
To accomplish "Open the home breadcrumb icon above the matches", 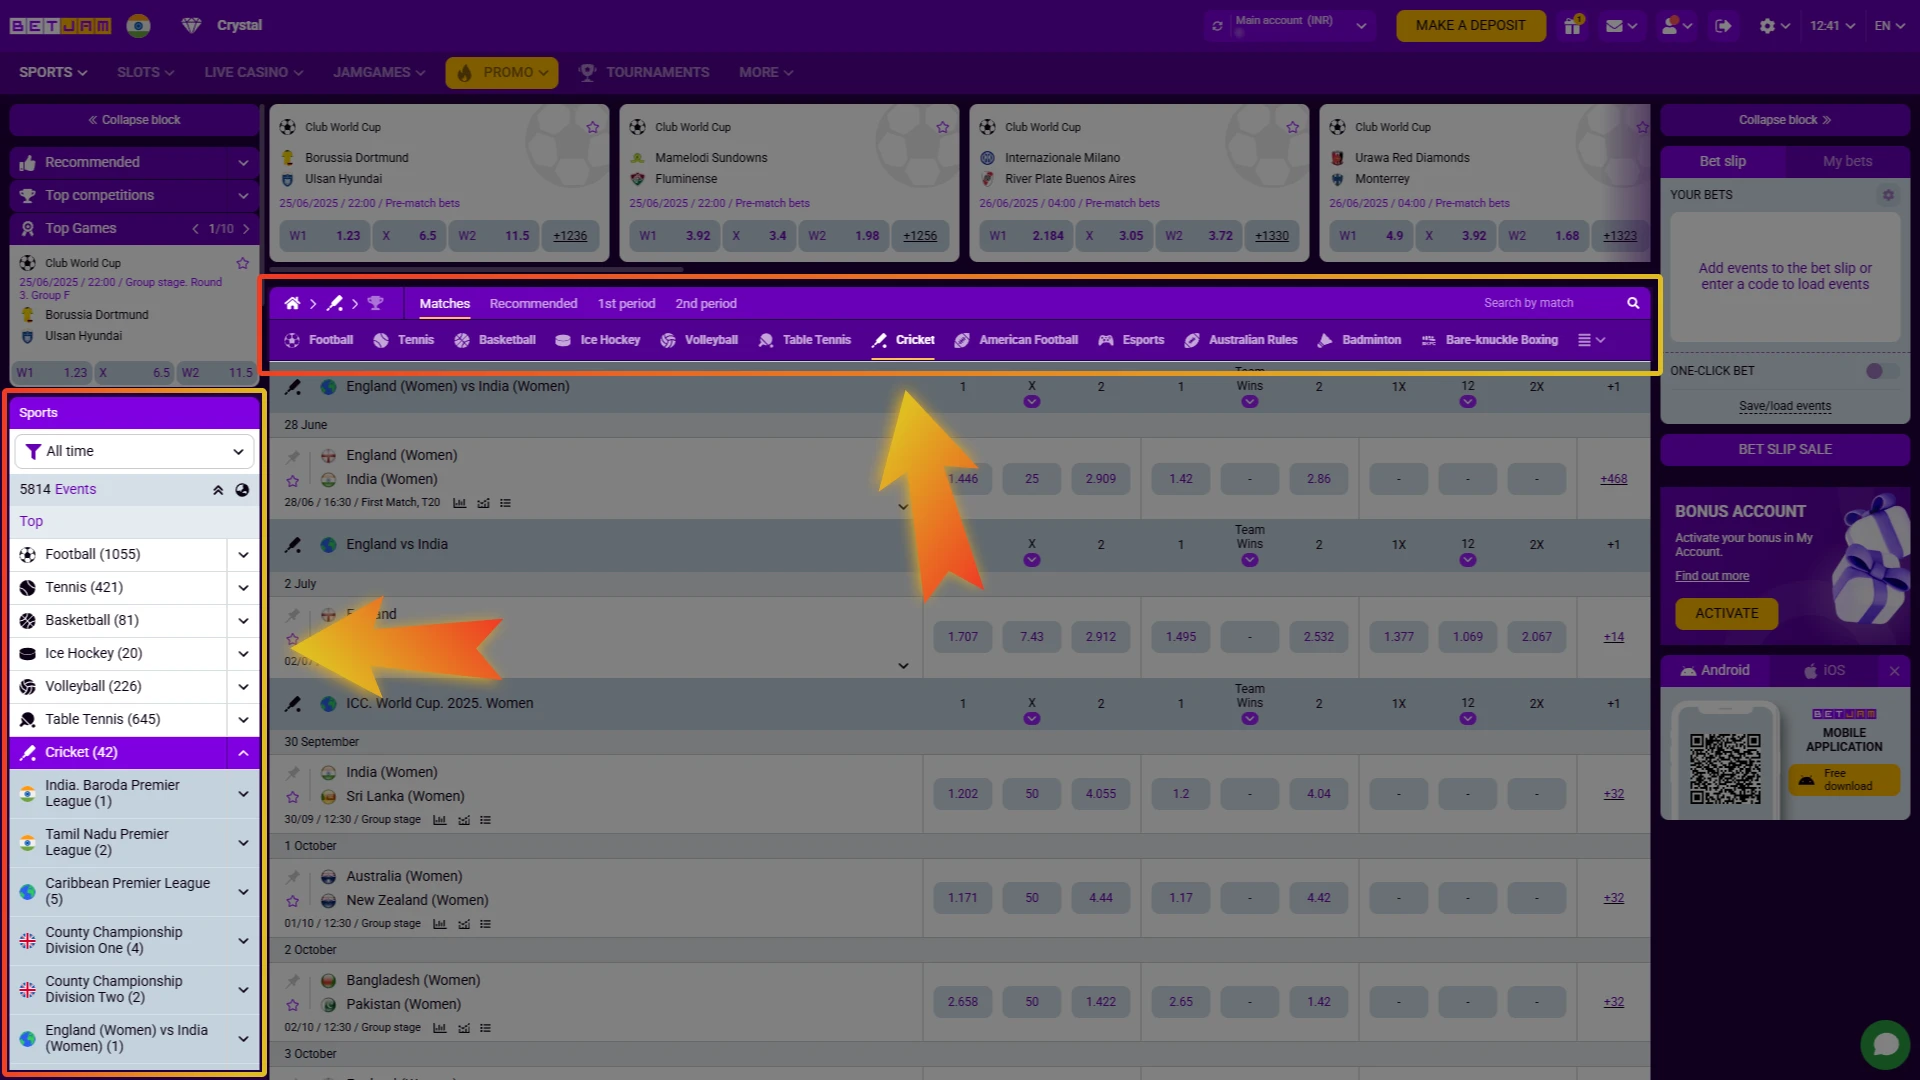I will pos(292,303).
